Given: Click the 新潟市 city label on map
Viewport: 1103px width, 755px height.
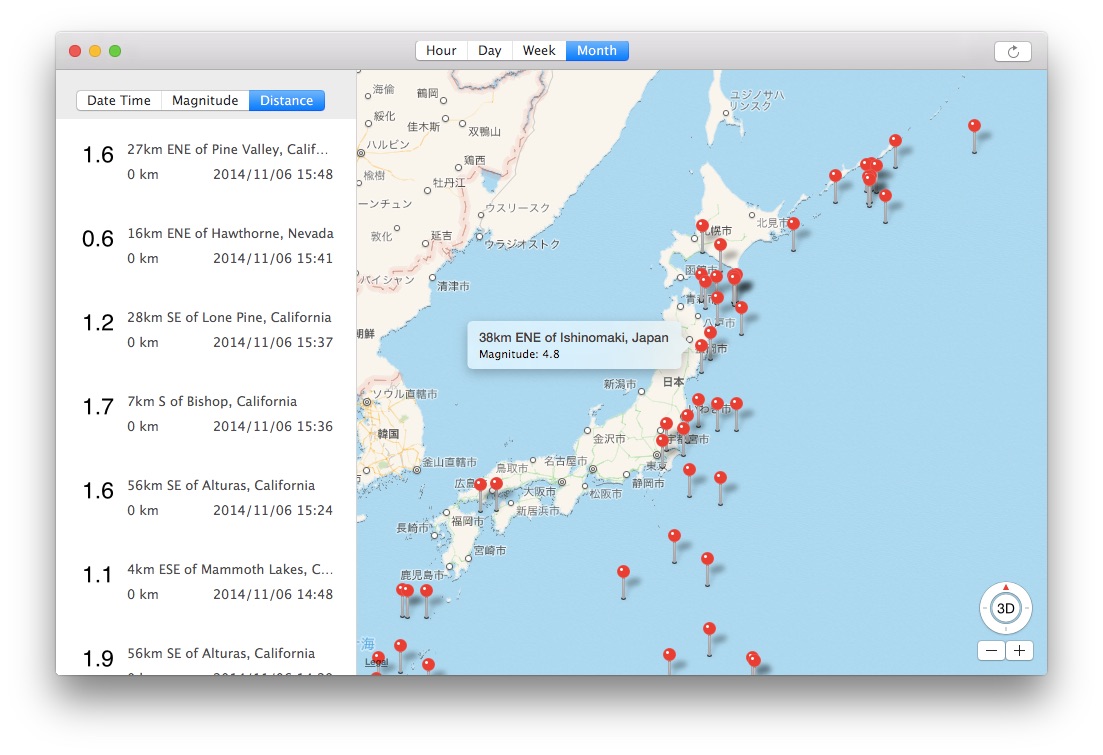Looking at the screenshot, I should tap(620, 383).
